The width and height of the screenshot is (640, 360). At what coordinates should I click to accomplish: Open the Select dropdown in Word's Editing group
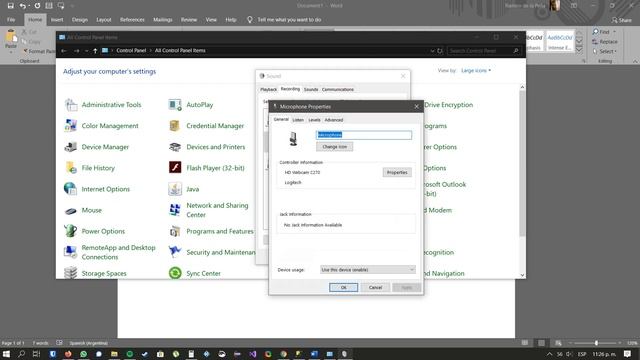coord(605,51)
